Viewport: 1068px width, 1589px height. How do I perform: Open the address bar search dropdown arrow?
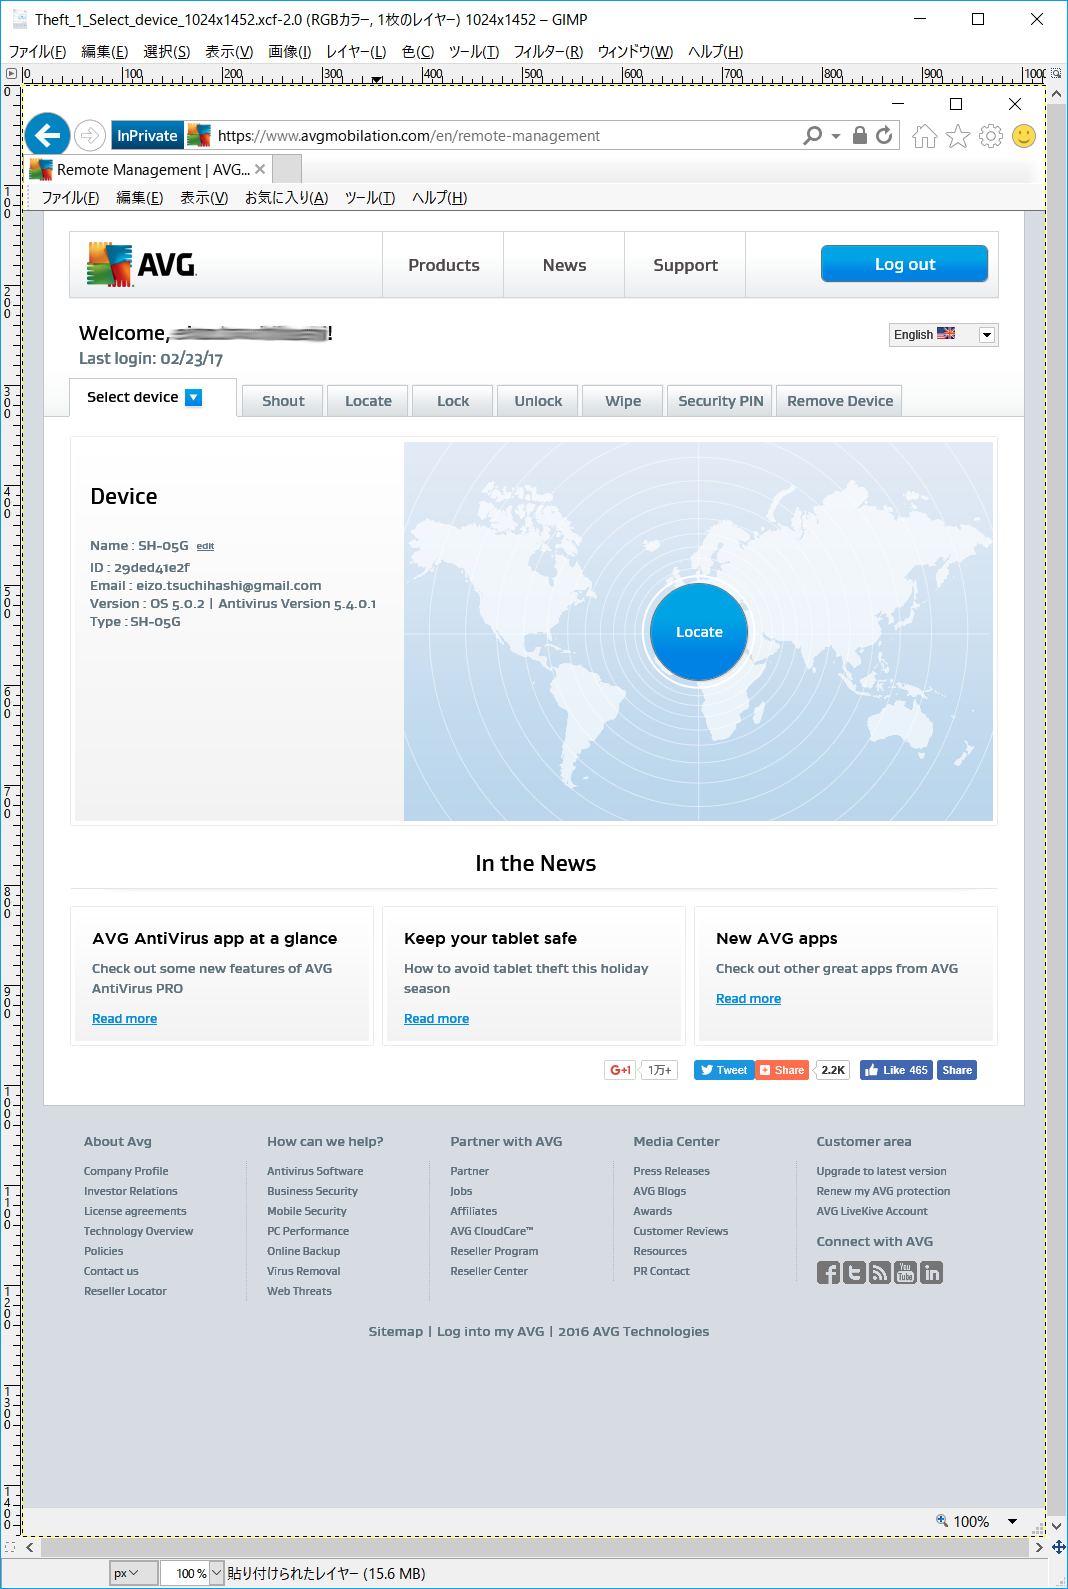836,136
